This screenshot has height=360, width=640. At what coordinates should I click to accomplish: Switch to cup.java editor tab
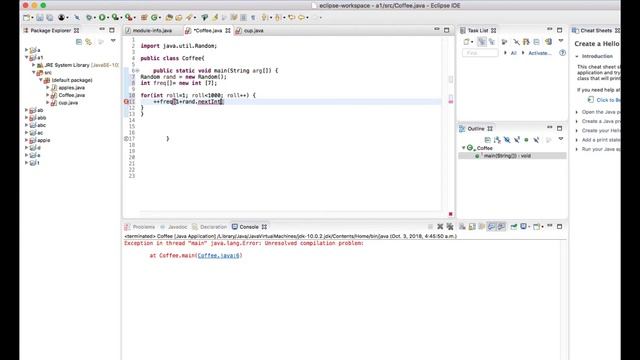click(253, 31)
